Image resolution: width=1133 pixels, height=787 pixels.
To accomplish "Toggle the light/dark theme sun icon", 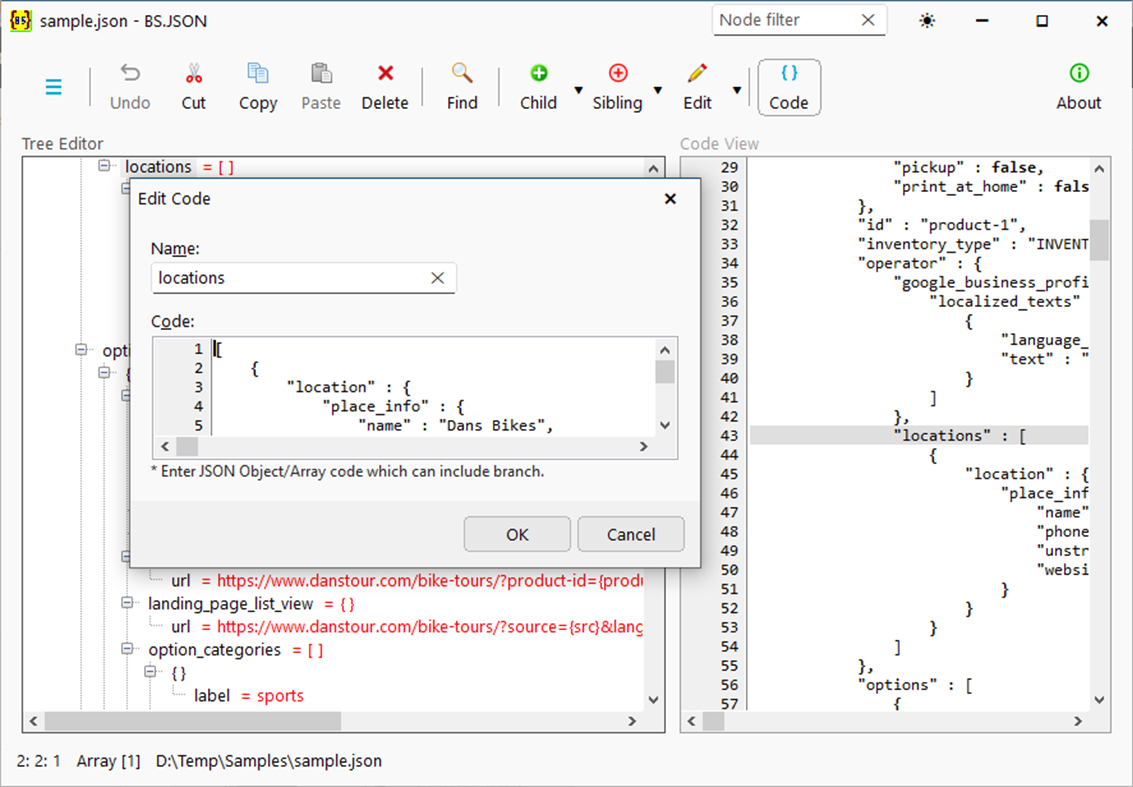I will point(927,21).
